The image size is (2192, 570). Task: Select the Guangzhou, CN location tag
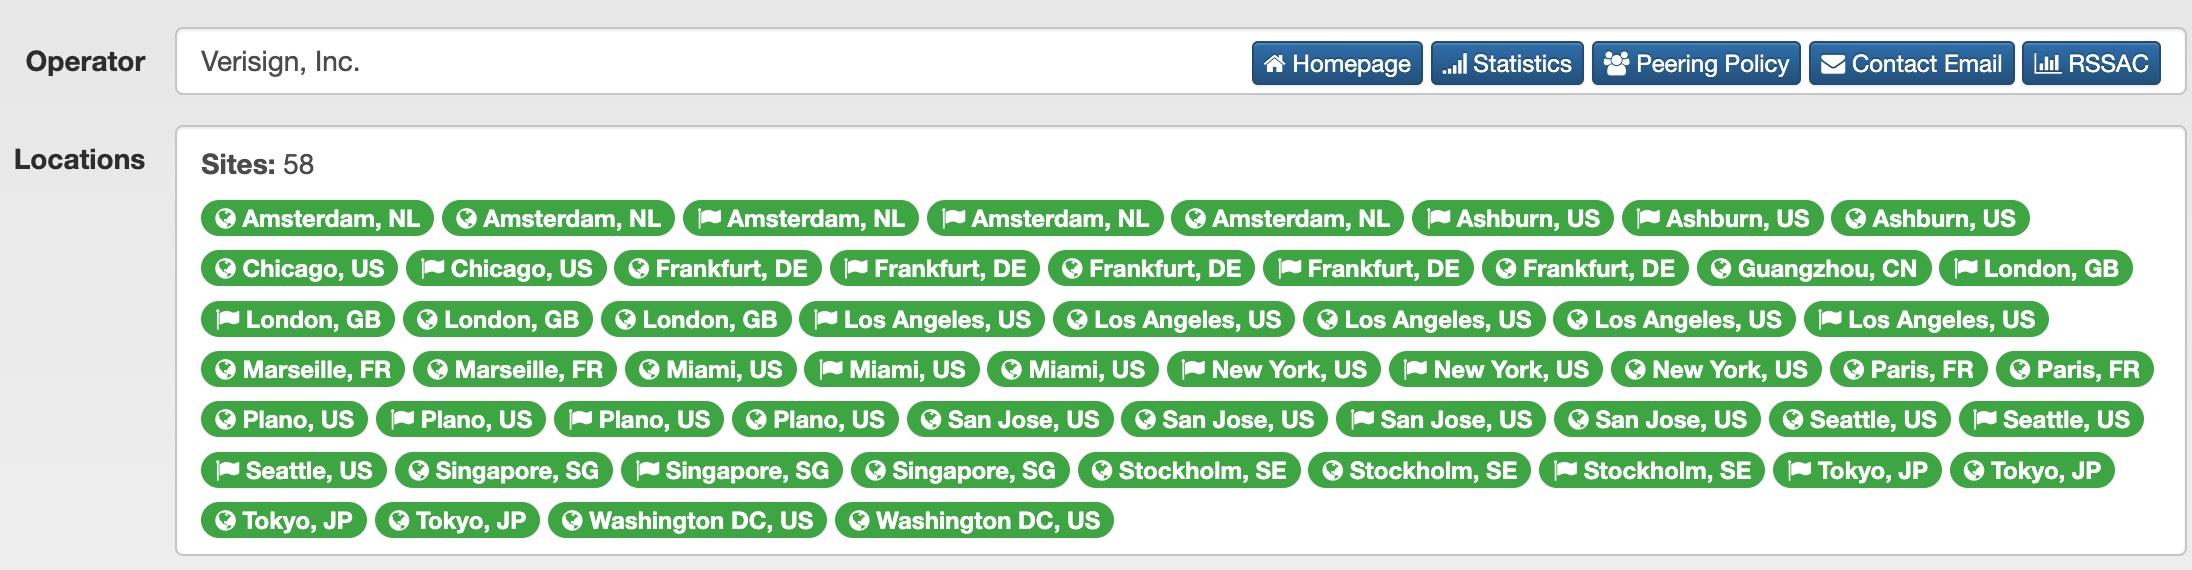(1813, 269)
